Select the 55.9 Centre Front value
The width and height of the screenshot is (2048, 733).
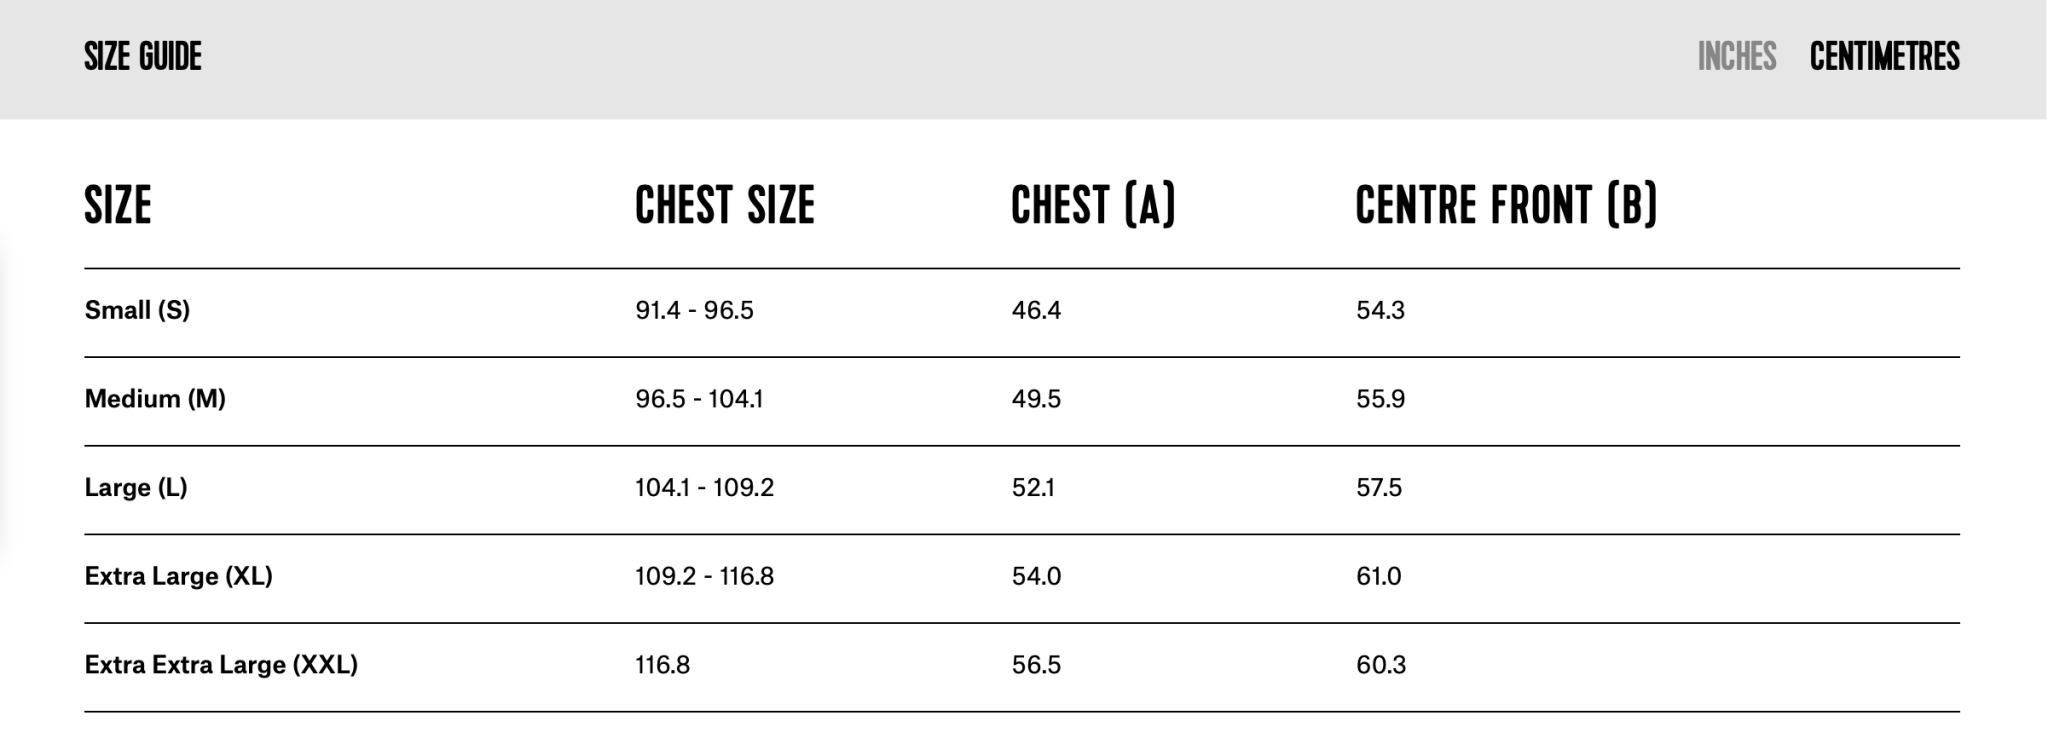(x=1380, y=399)
